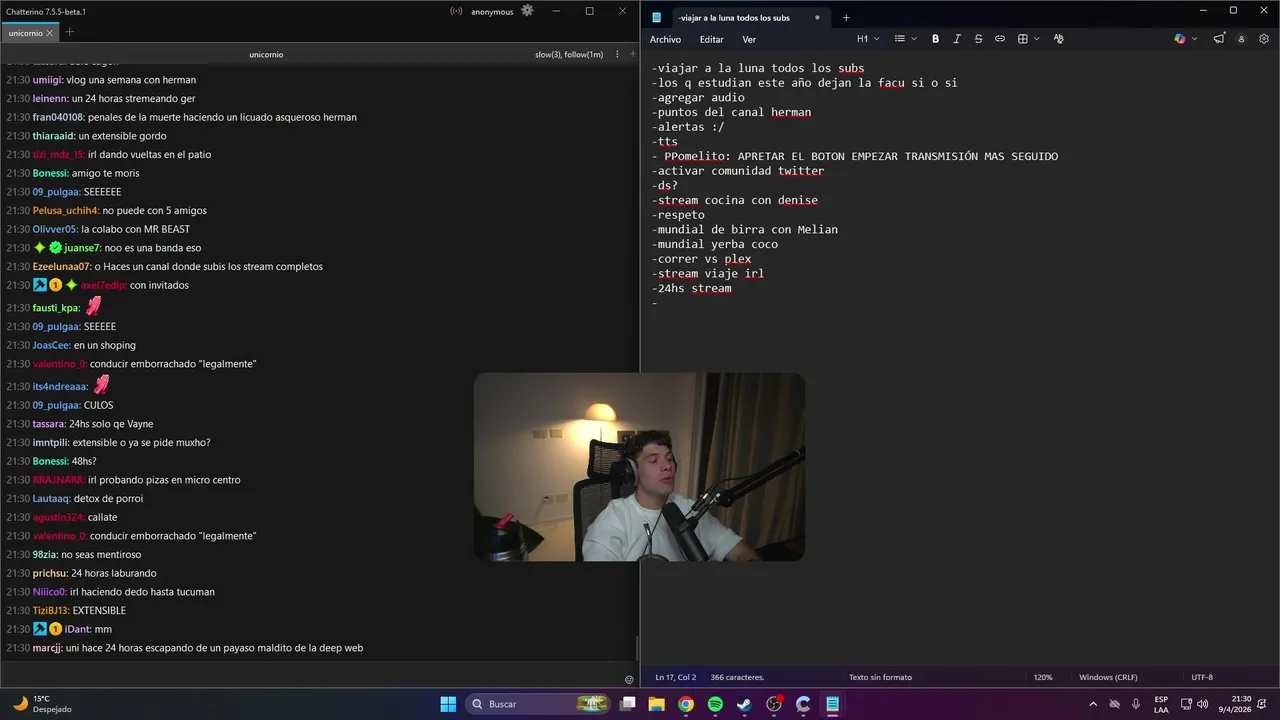Open Chatterino settings gear
This screenshot has height=720, width=1280.
tap(527, 11)
